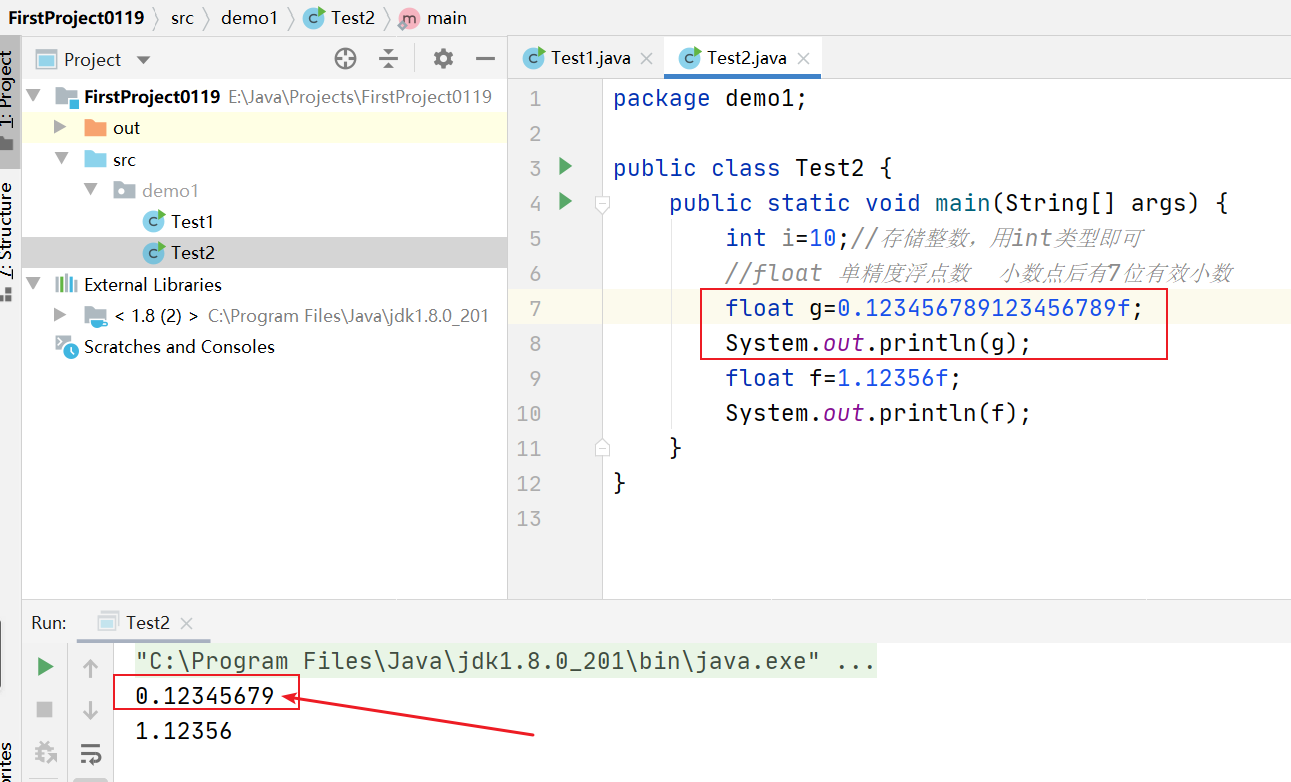Collapse External Libraries node
Screen dimensions: 1291x782
(34, 284)
